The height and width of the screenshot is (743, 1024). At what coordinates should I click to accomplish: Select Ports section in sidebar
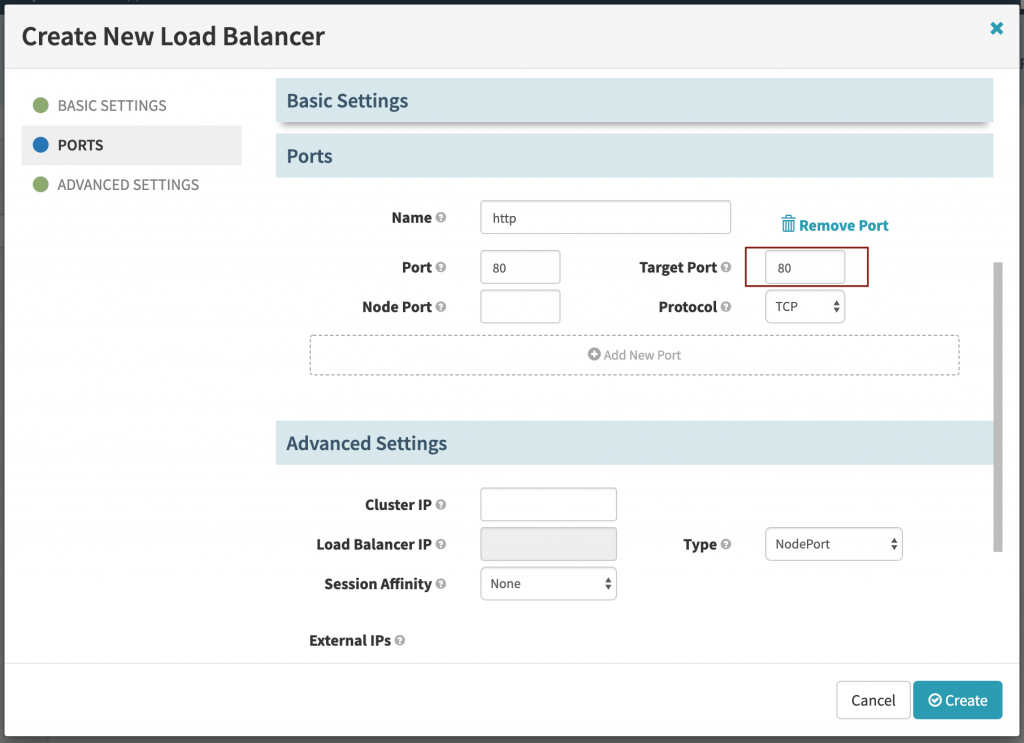80,145
